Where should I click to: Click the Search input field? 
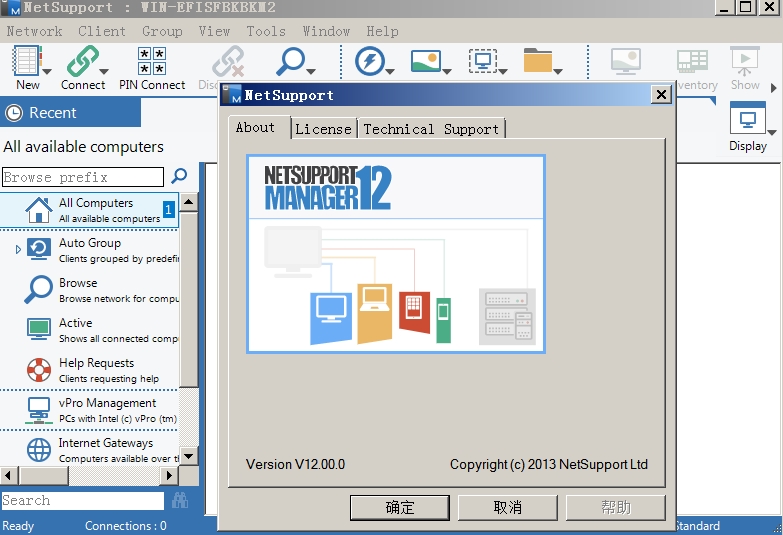coord(82,501)
